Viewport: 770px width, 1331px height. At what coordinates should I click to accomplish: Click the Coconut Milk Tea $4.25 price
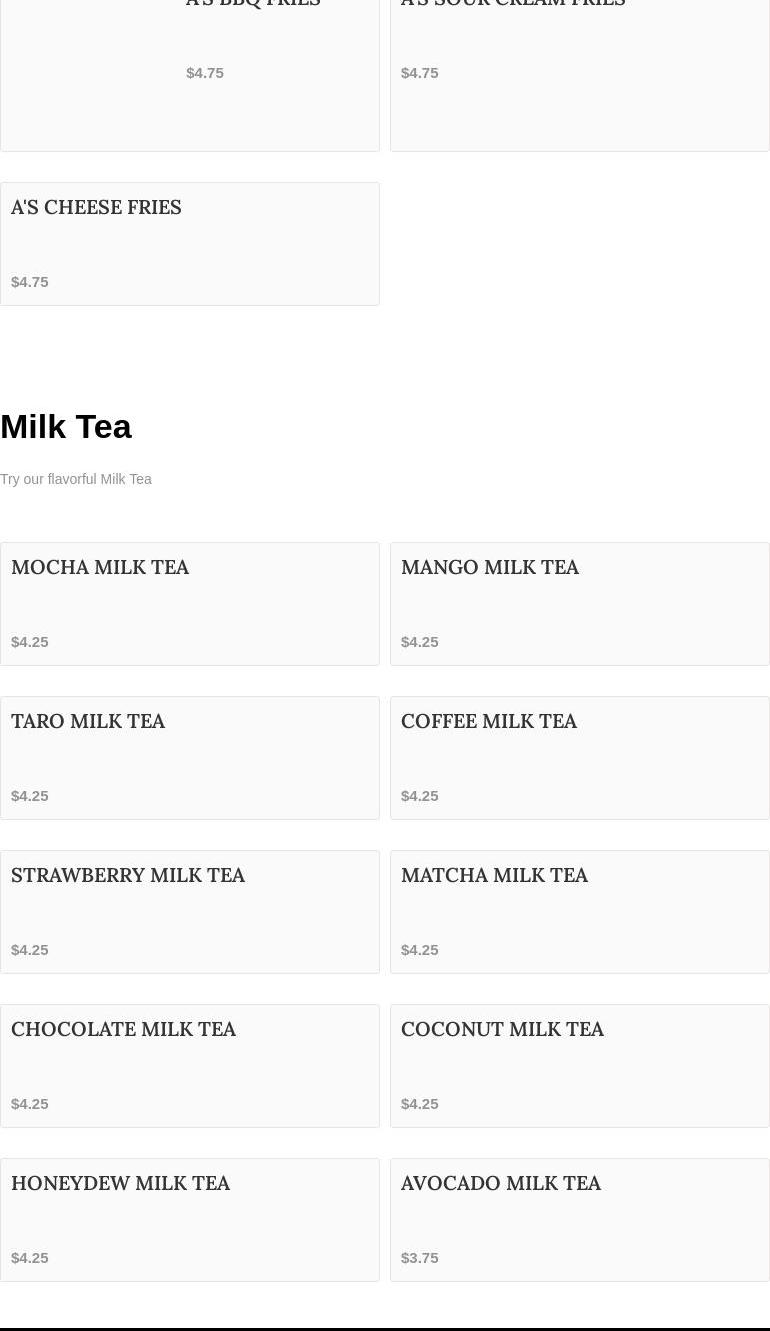click(420, 1103)
